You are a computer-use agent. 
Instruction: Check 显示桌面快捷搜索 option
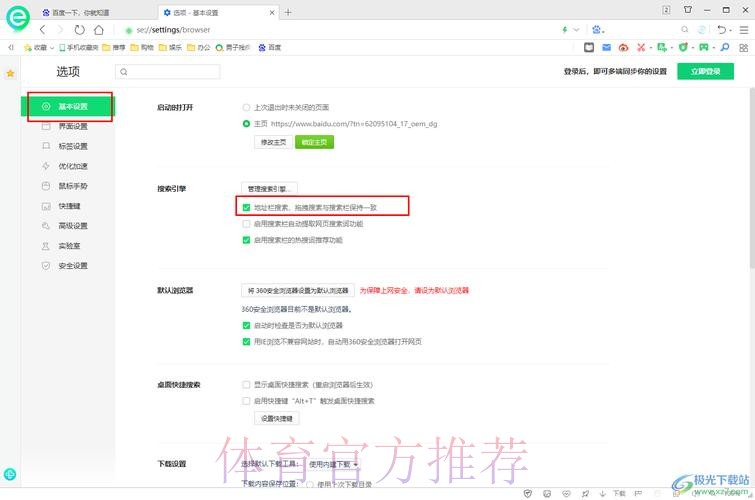point(246,384)
